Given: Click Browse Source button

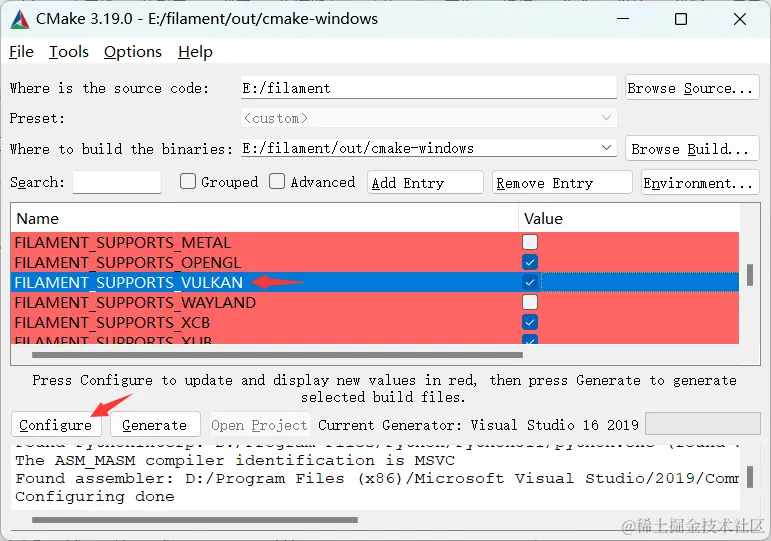Looking at the screenshot, I should tap(692, 88).
